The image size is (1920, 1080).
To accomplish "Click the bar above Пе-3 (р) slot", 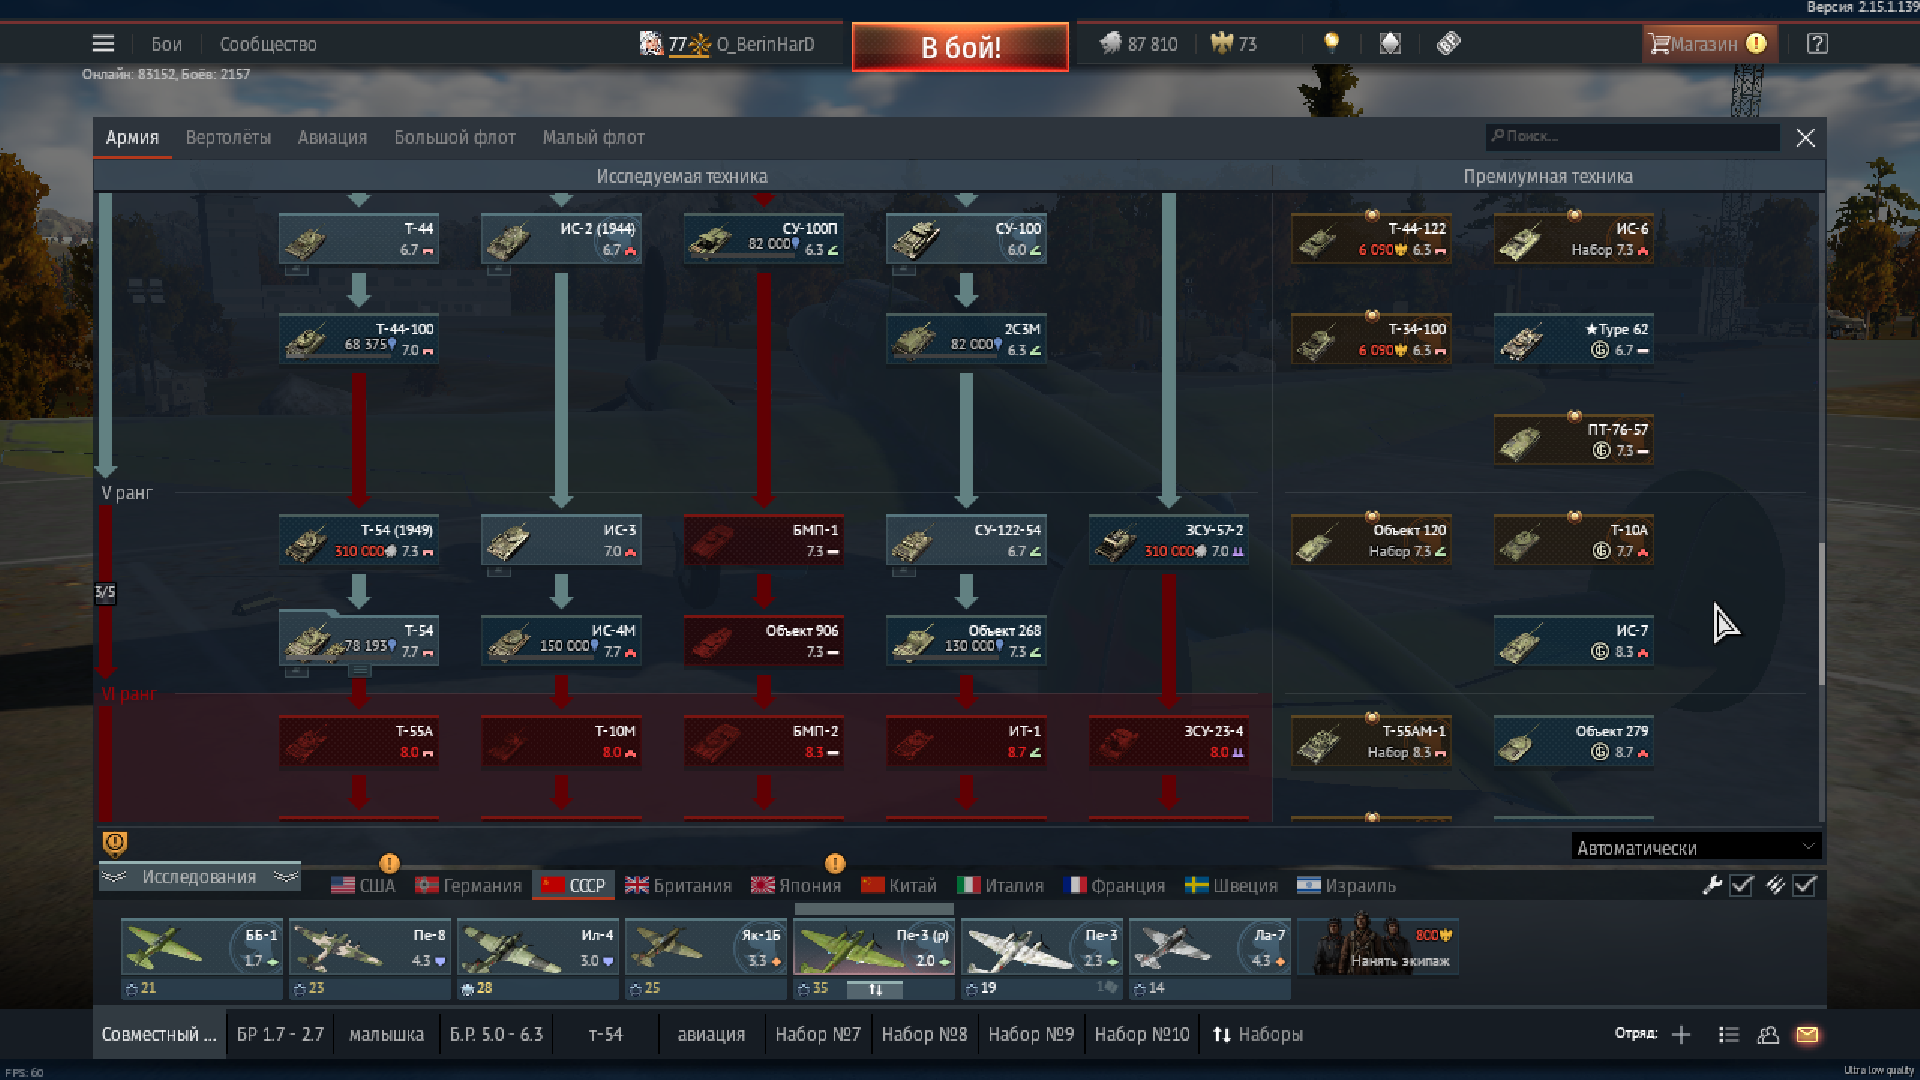I will [874, 909].
